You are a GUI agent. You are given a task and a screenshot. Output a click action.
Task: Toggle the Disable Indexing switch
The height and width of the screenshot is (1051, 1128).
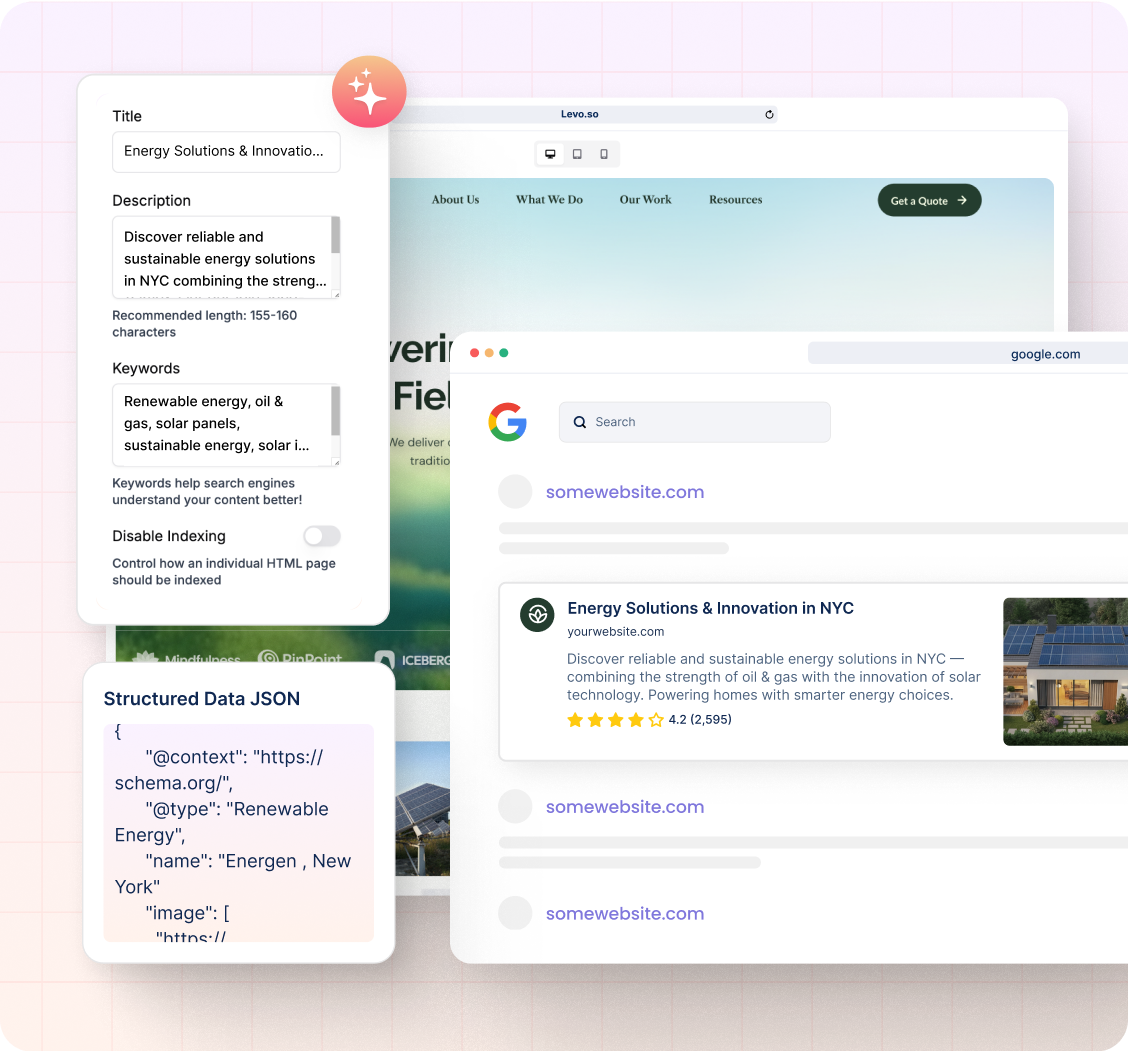click(x=322, y=536)
